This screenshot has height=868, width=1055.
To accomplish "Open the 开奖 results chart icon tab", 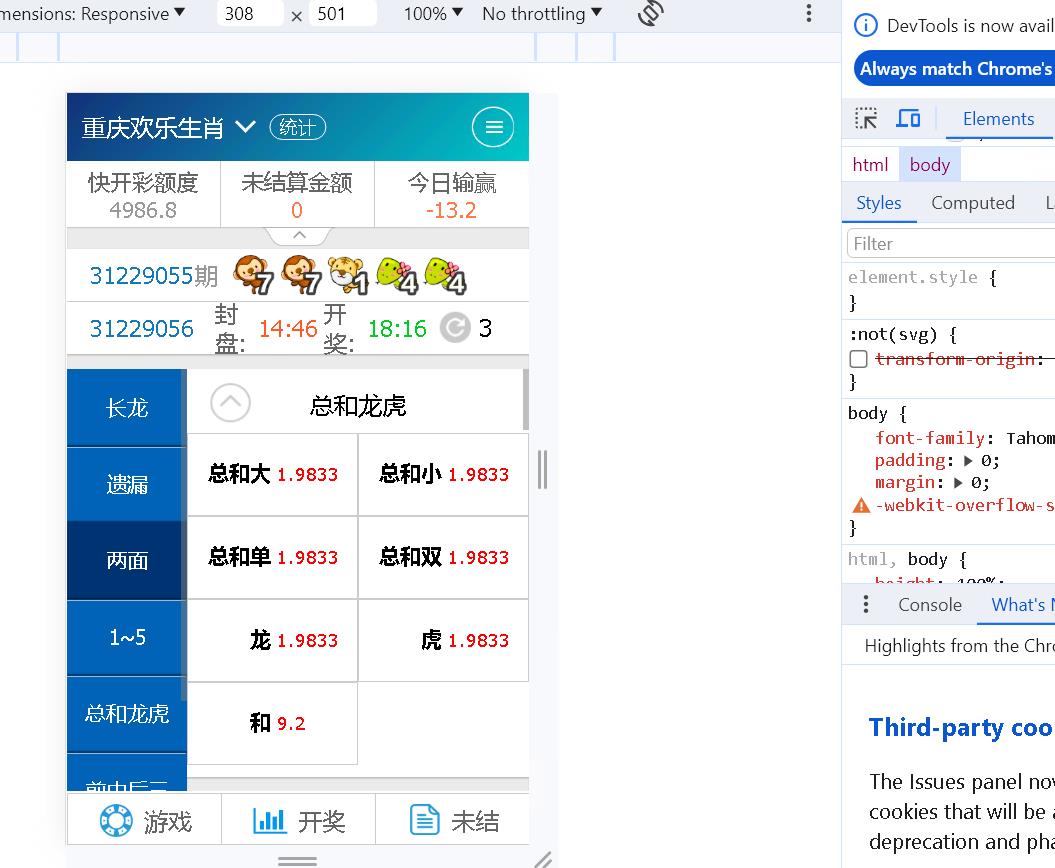I will point(299,820).
